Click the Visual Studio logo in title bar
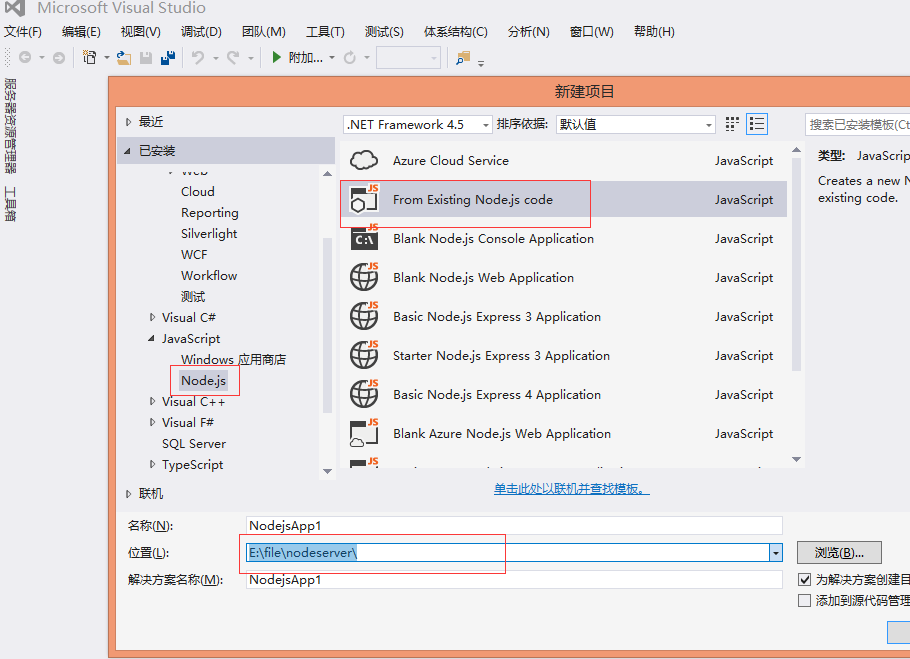 pyautogui.click(x=15, y=8)
